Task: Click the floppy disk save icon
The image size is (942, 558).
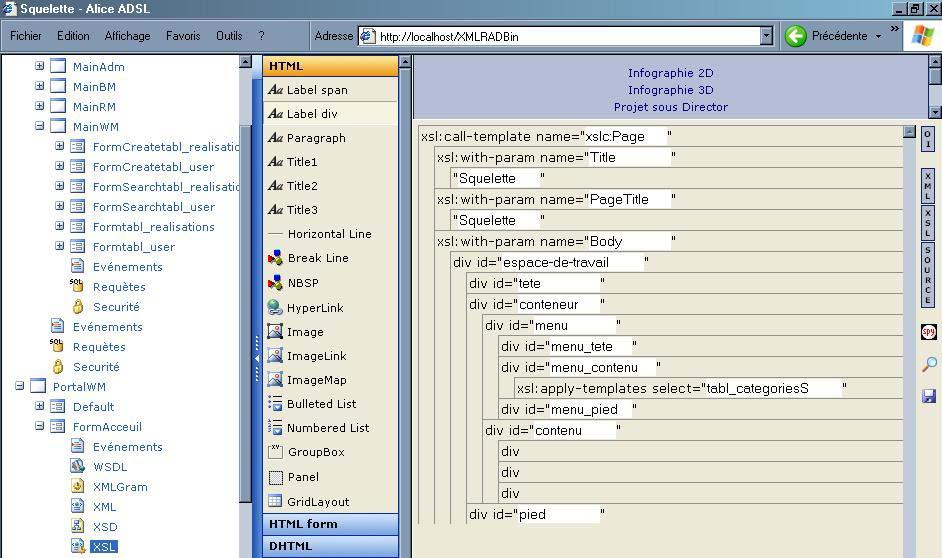Action: pos(928,397)
